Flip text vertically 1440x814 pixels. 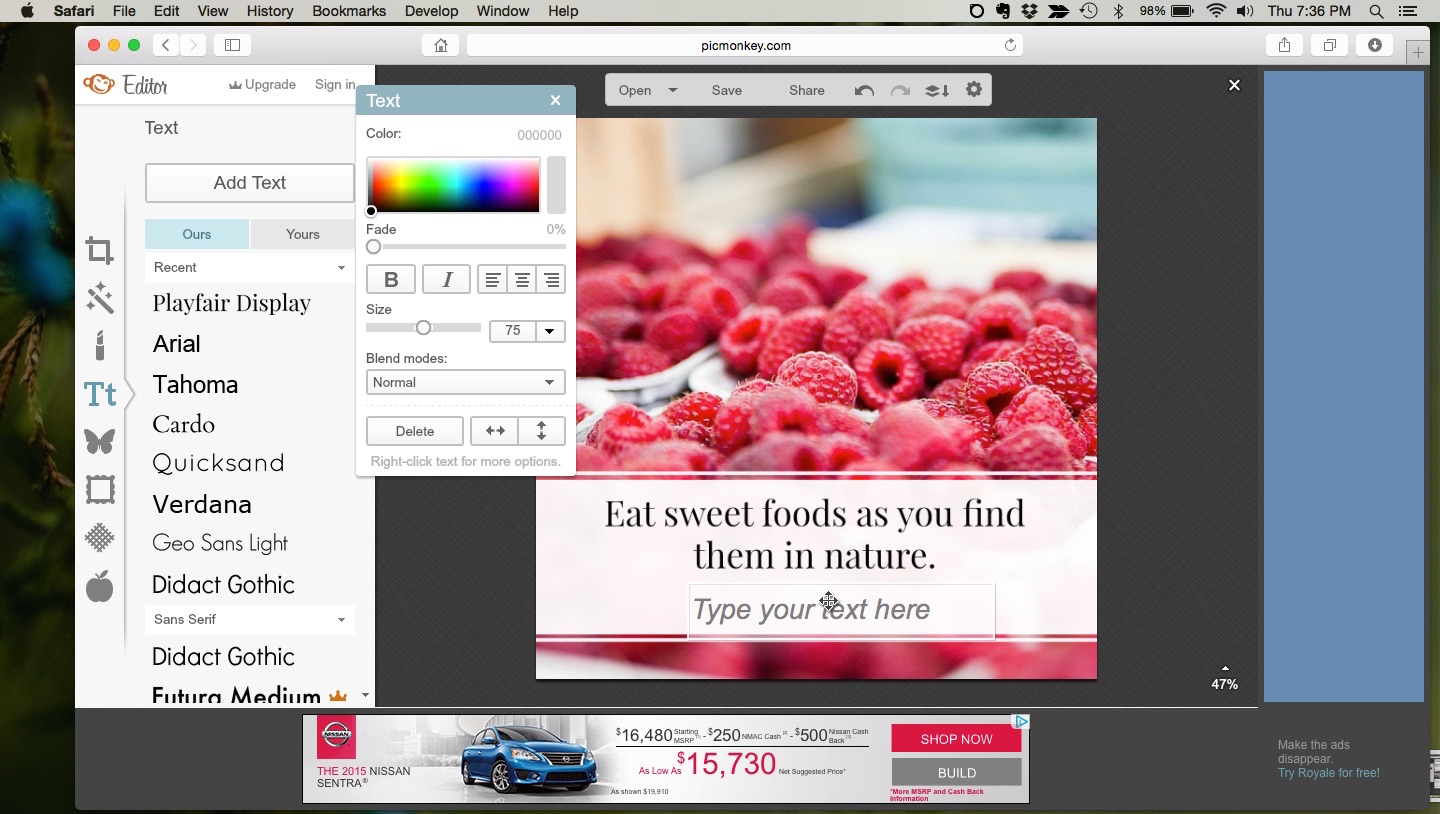pyautogui.click(x=541, y=431)
